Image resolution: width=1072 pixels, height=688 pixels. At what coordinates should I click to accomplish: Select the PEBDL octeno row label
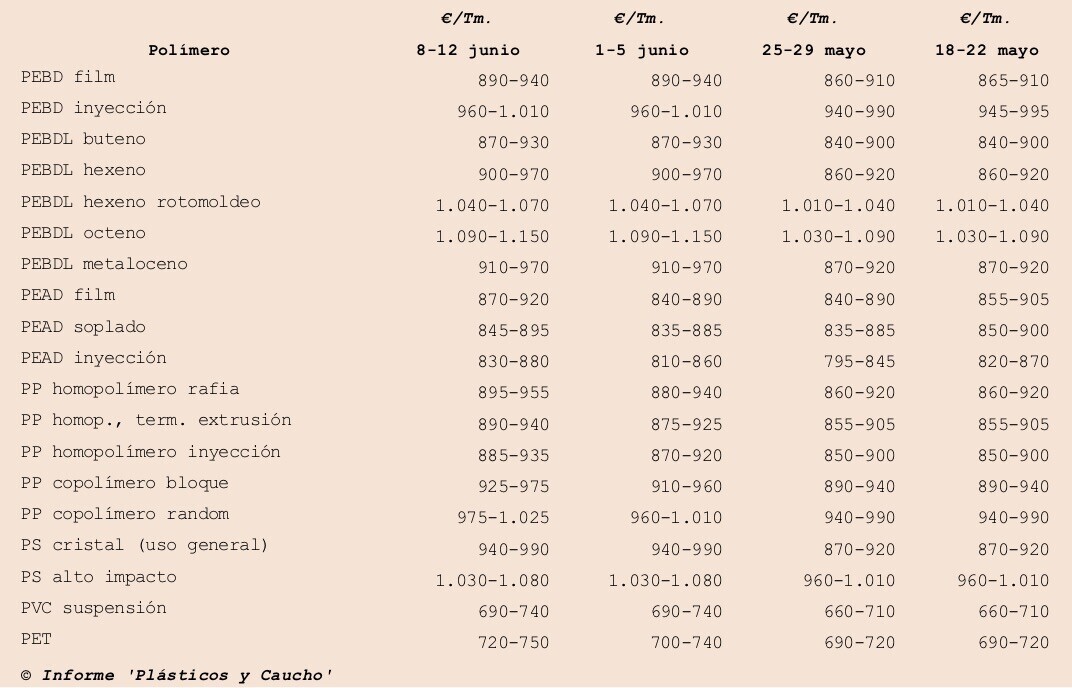click(x=83, y=233)
